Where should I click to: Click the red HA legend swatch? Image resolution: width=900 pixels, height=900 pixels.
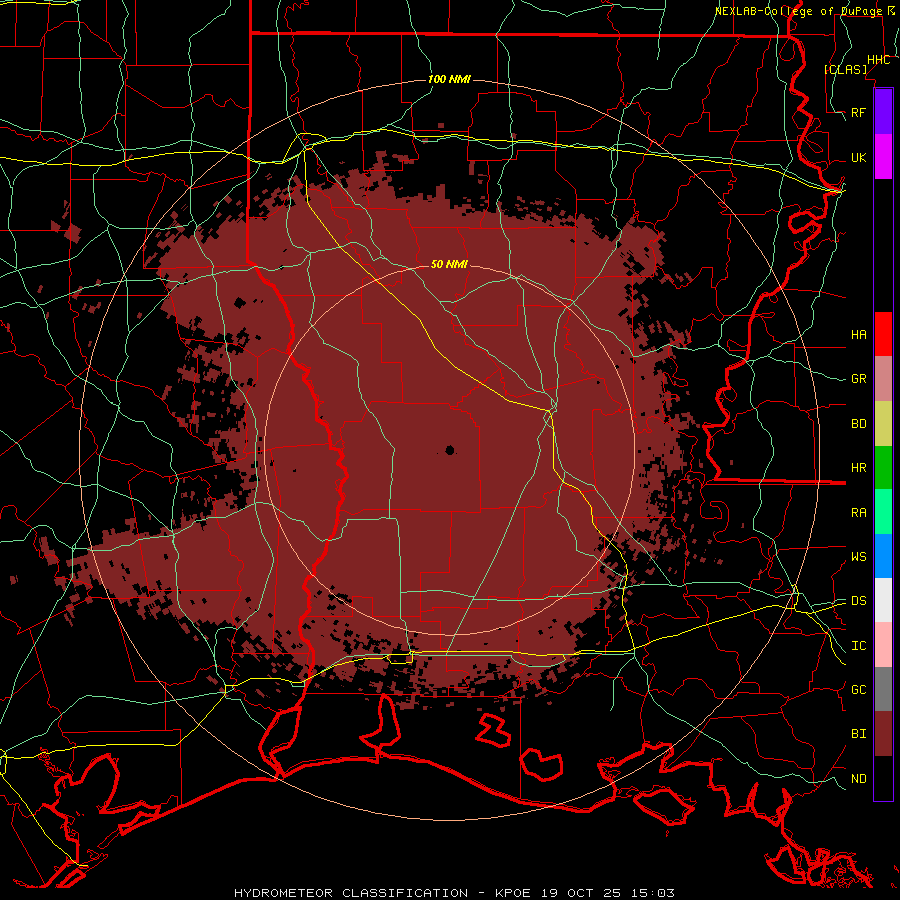(883, 334)
